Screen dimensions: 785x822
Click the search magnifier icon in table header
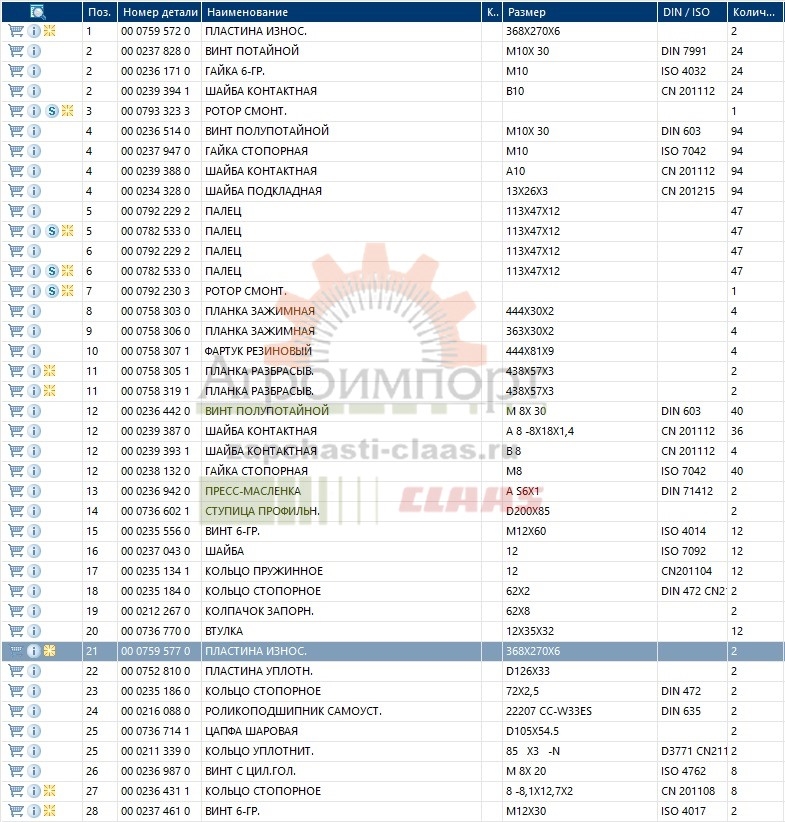click(38, 12)
